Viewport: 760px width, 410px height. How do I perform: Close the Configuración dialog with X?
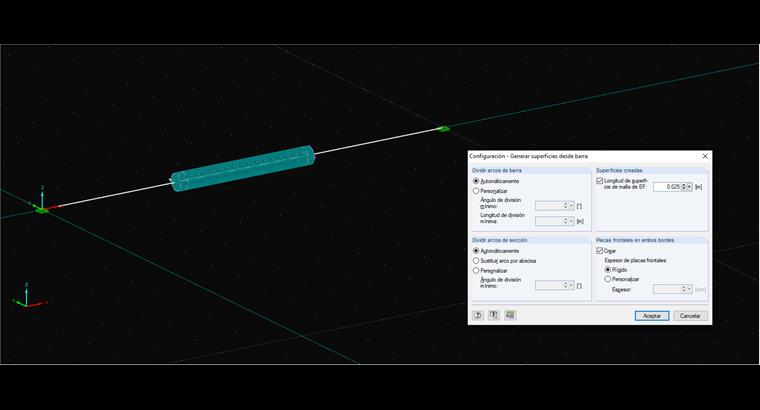point(705,156)
